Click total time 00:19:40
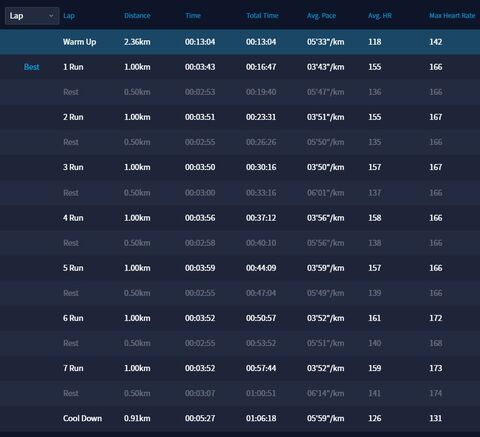Viewport: 480px width, 437px height. pyautogui.click(x=261, y=92)
